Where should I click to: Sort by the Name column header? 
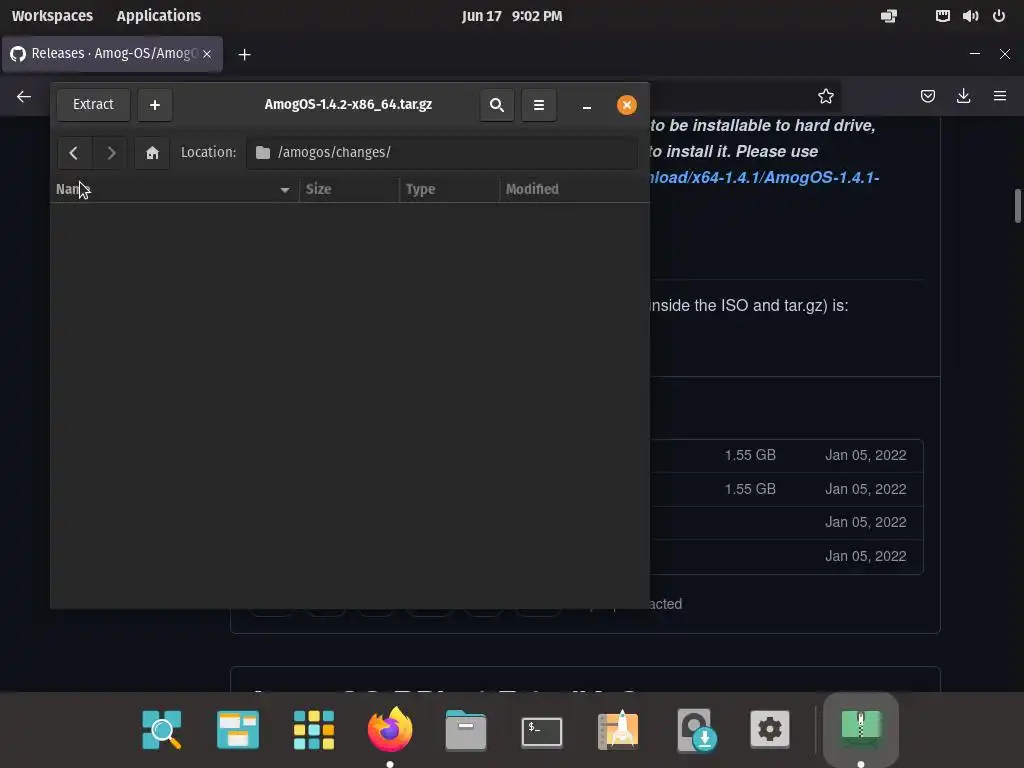(174, 189)
